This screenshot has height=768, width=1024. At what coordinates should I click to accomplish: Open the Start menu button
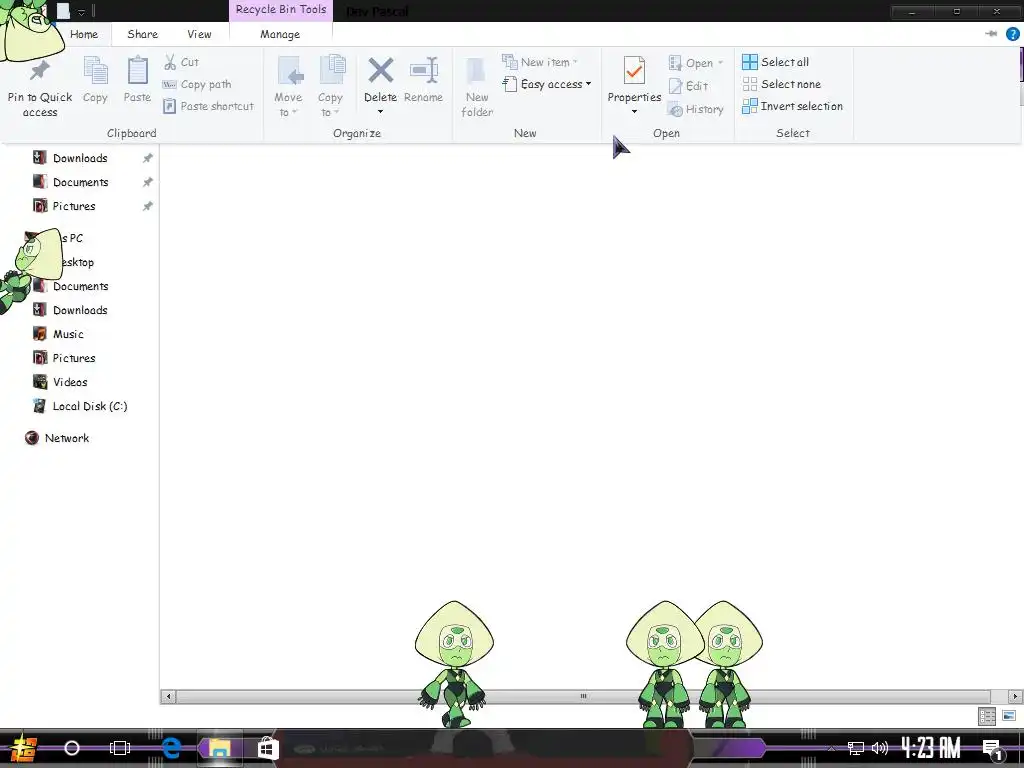pyautogui.click(x=24, y=748)
